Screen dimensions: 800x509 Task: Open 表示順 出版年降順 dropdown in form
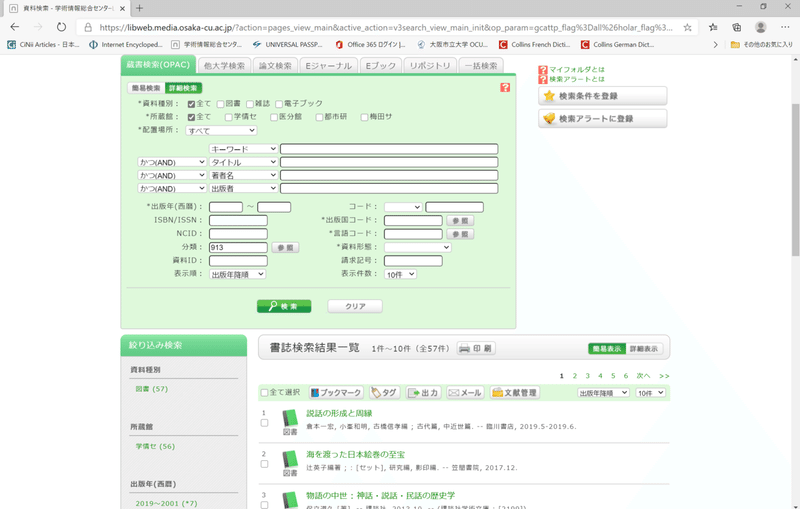click(x=238, y=274)
